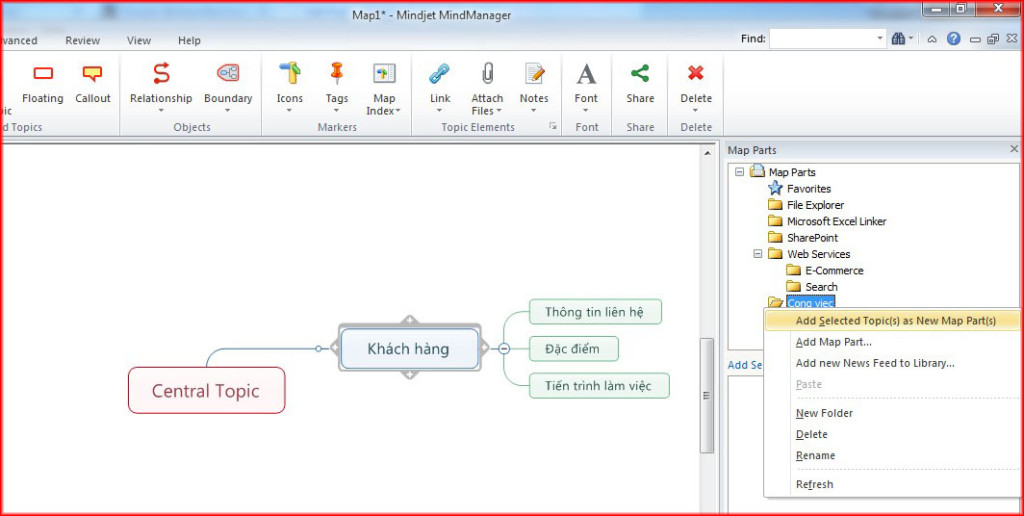Open the Boundary dropdown arrow
Image resolution: width=1024 pixels, height=516 pixels.
coord(228,111)
